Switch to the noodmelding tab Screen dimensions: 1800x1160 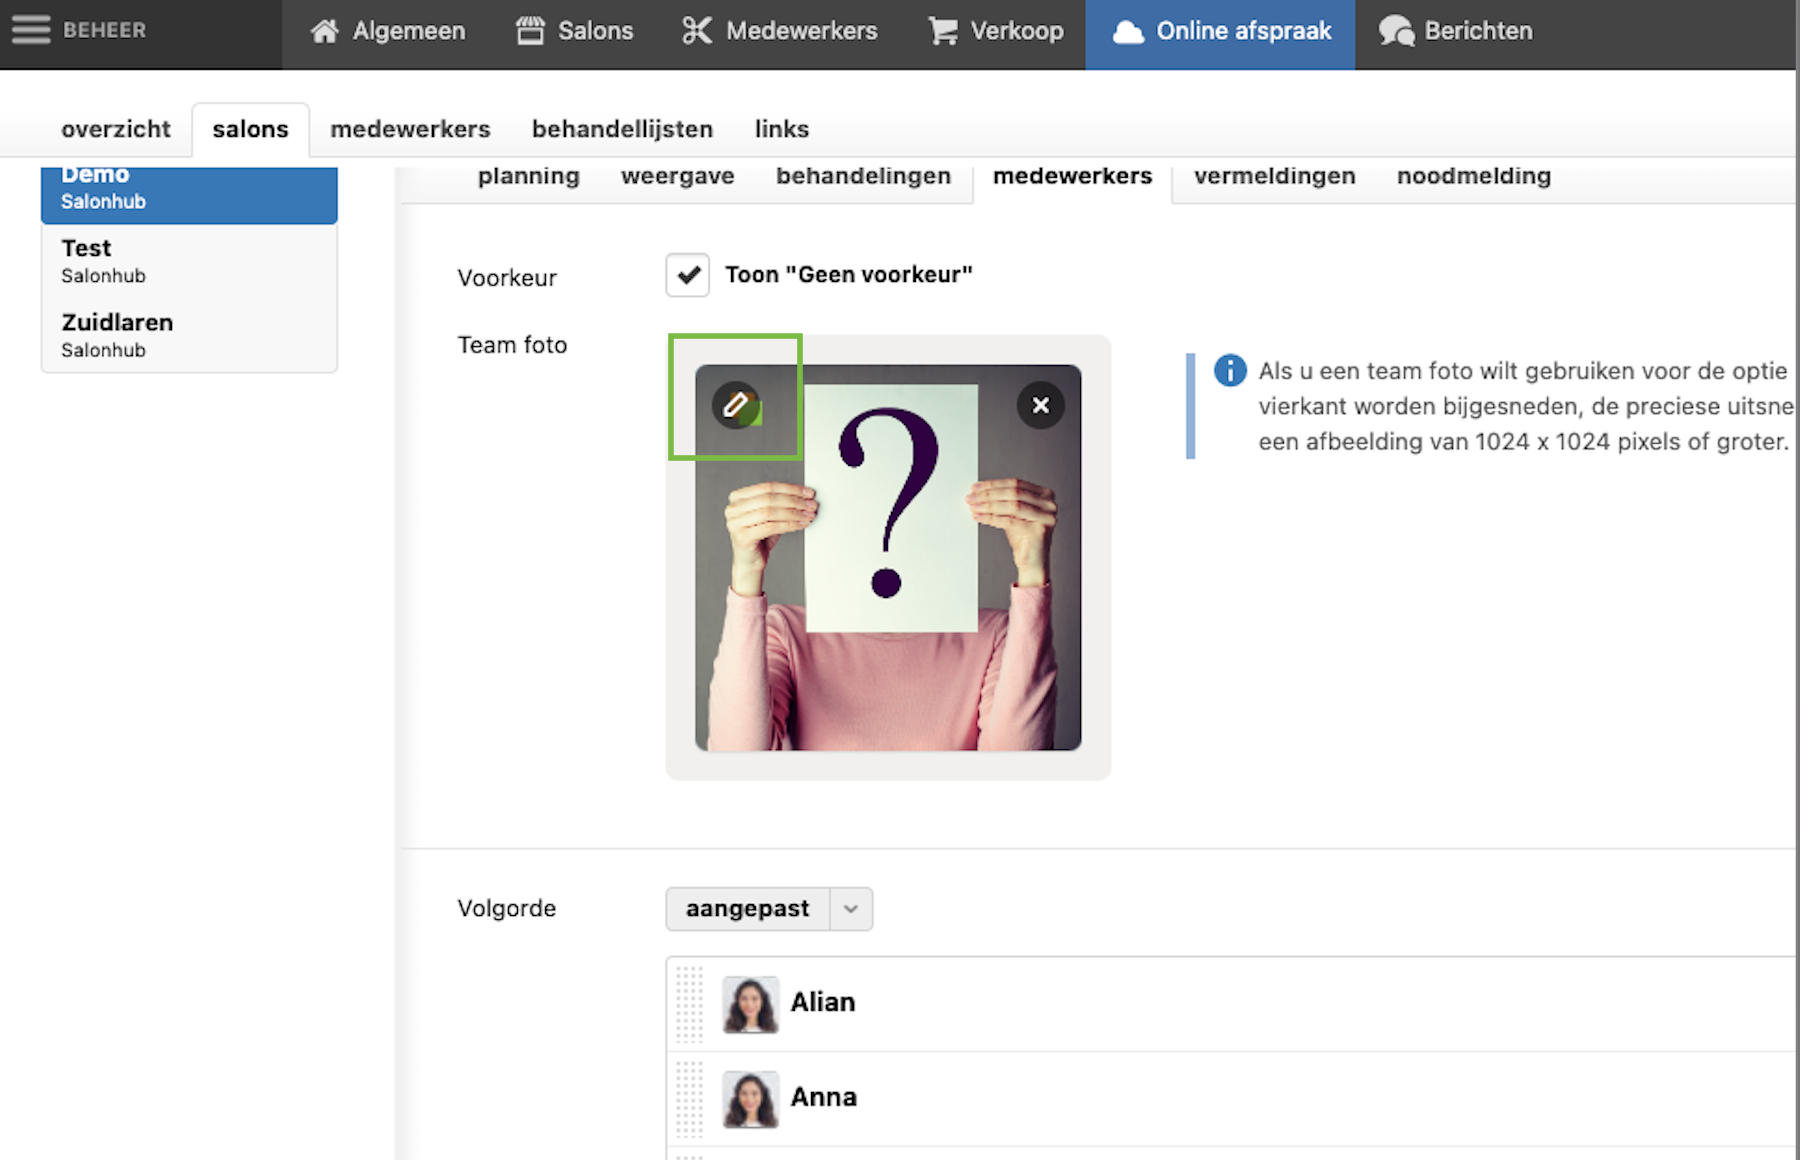1473,177
